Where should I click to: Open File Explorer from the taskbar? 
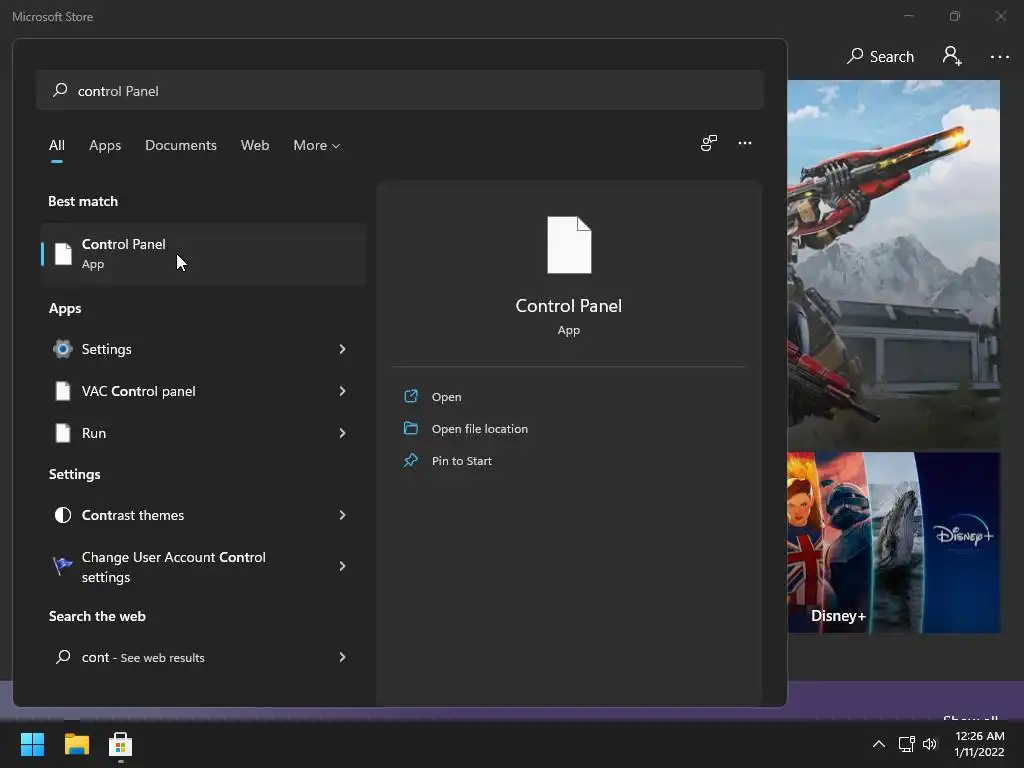[x=76, y=744]
